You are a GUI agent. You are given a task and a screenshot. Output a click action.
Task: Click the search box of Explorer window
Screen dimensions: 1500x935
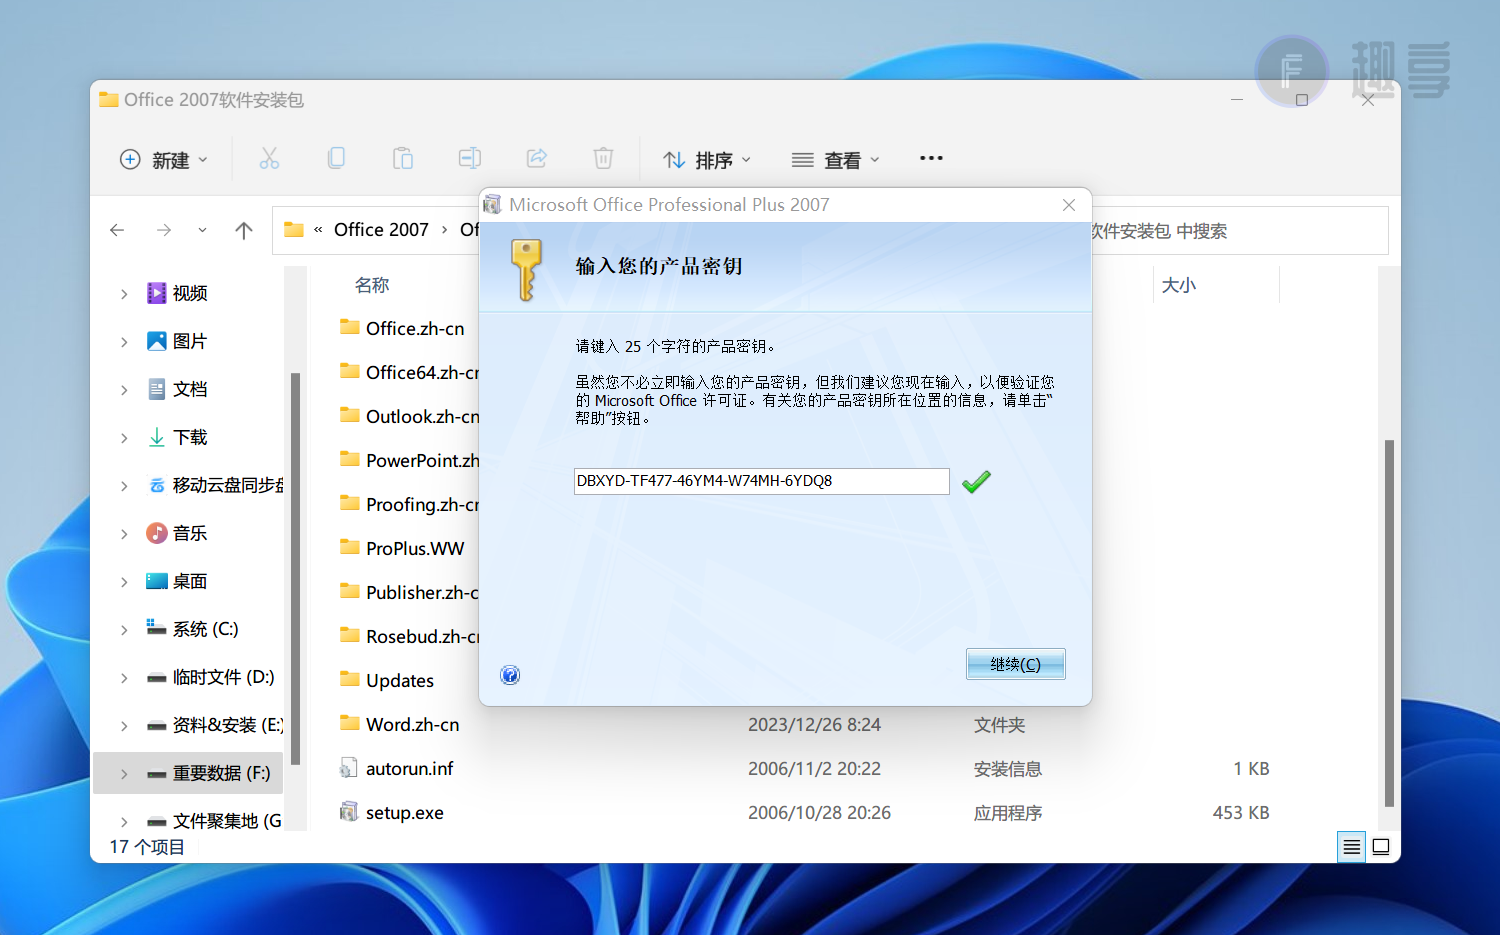point(1238,231)
